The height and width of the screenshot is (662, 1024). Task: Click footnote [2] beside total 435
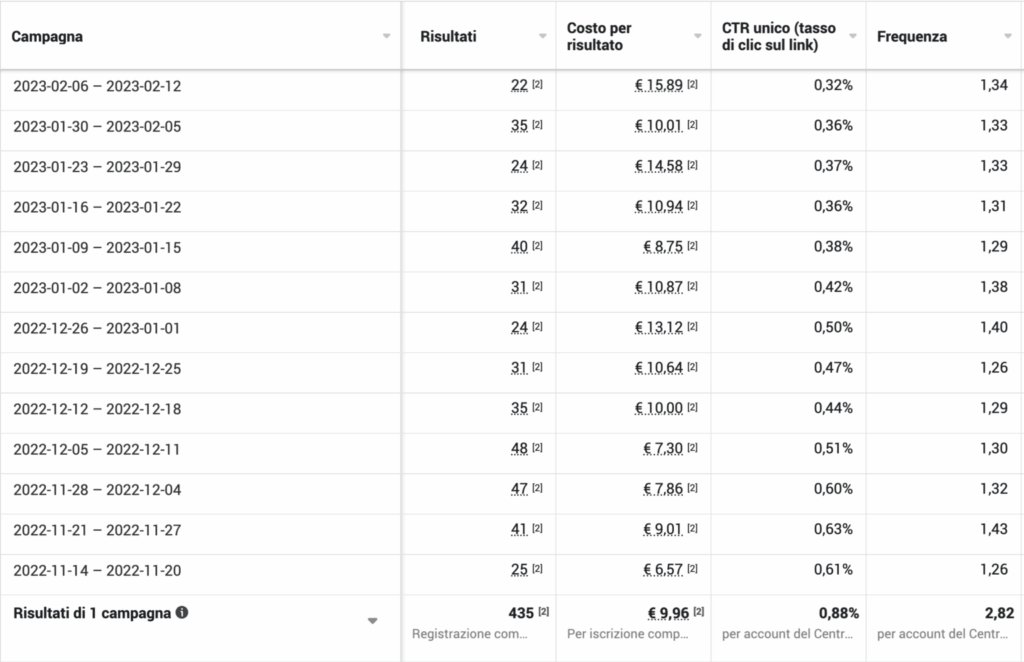coord(543,612)
